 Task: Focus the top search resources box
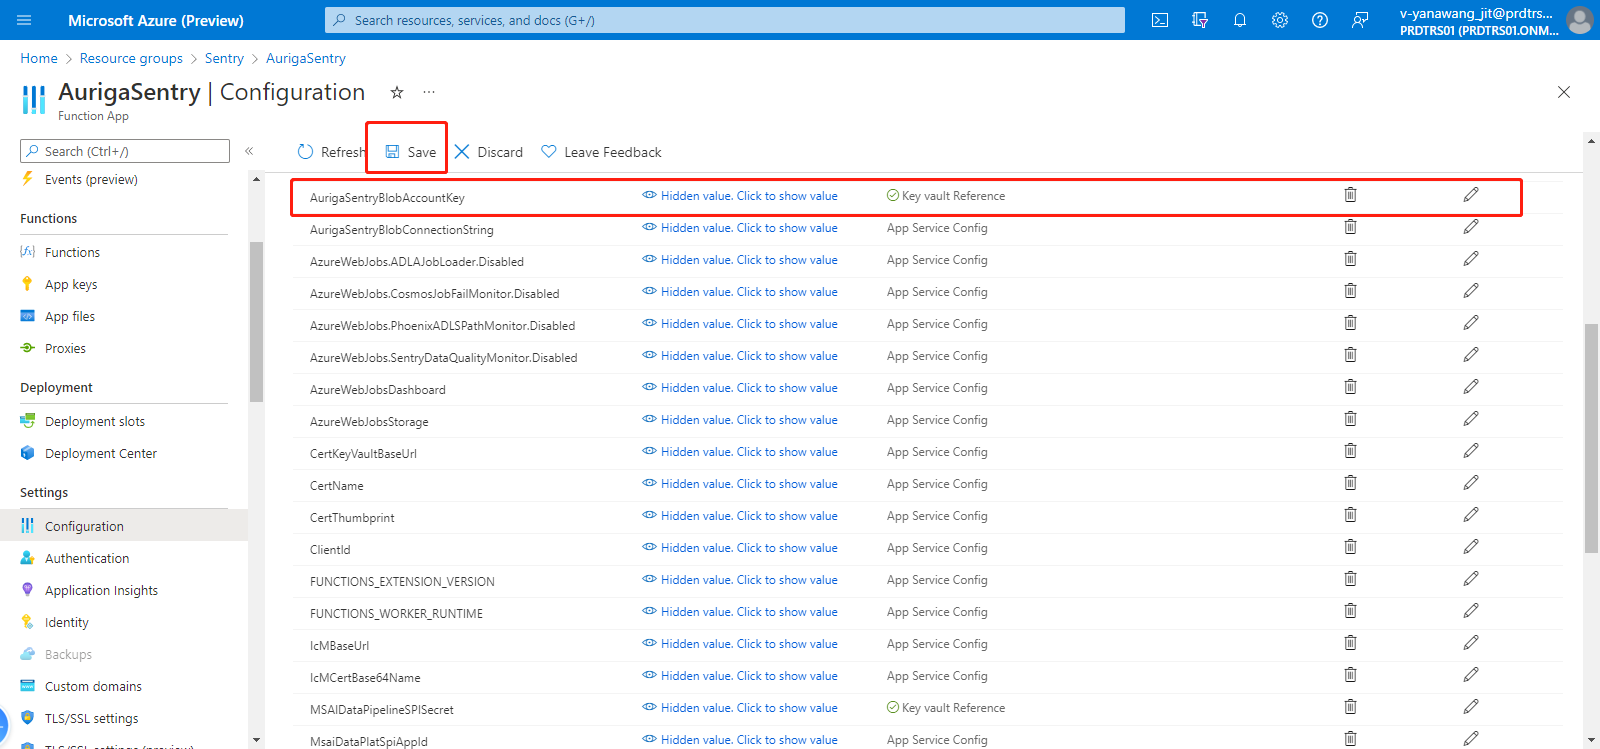(725, 20)
